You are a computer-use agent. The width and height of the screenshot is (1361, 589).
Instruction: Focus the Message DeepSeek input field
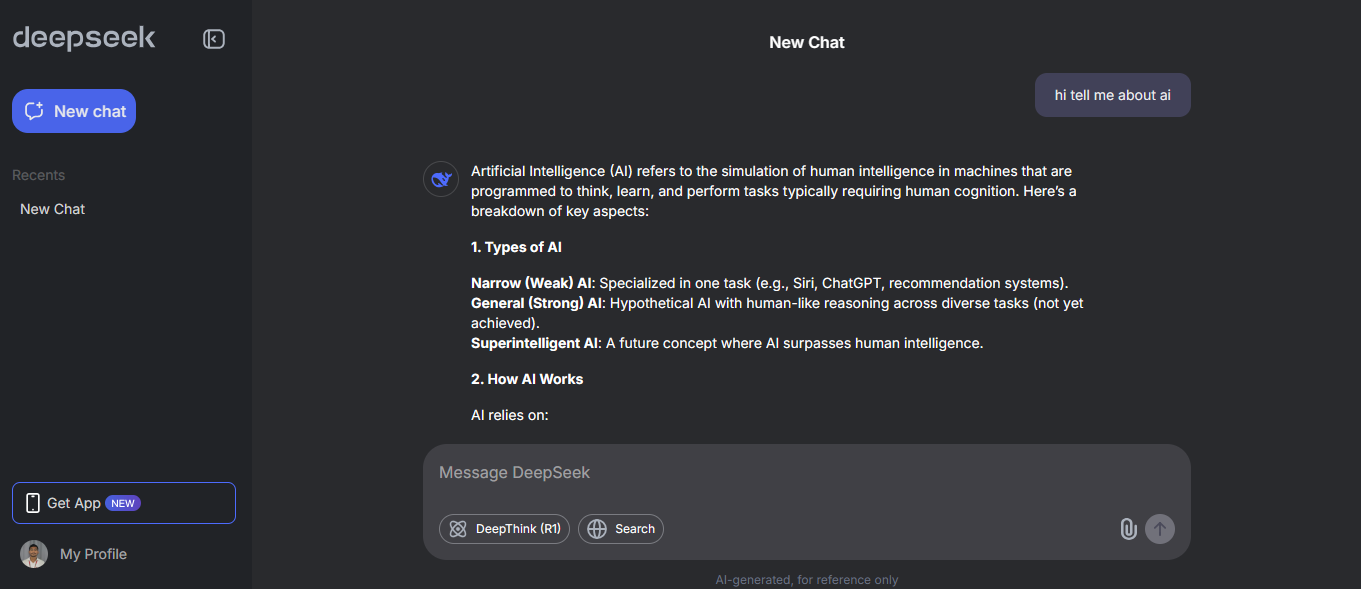tap(806, 473)
